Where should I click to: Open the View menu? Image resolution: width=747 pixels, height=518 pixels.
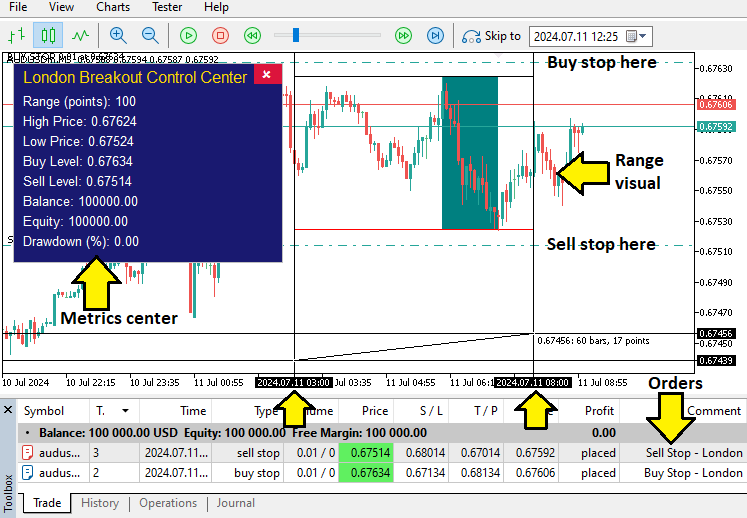(x=61, y=7)
